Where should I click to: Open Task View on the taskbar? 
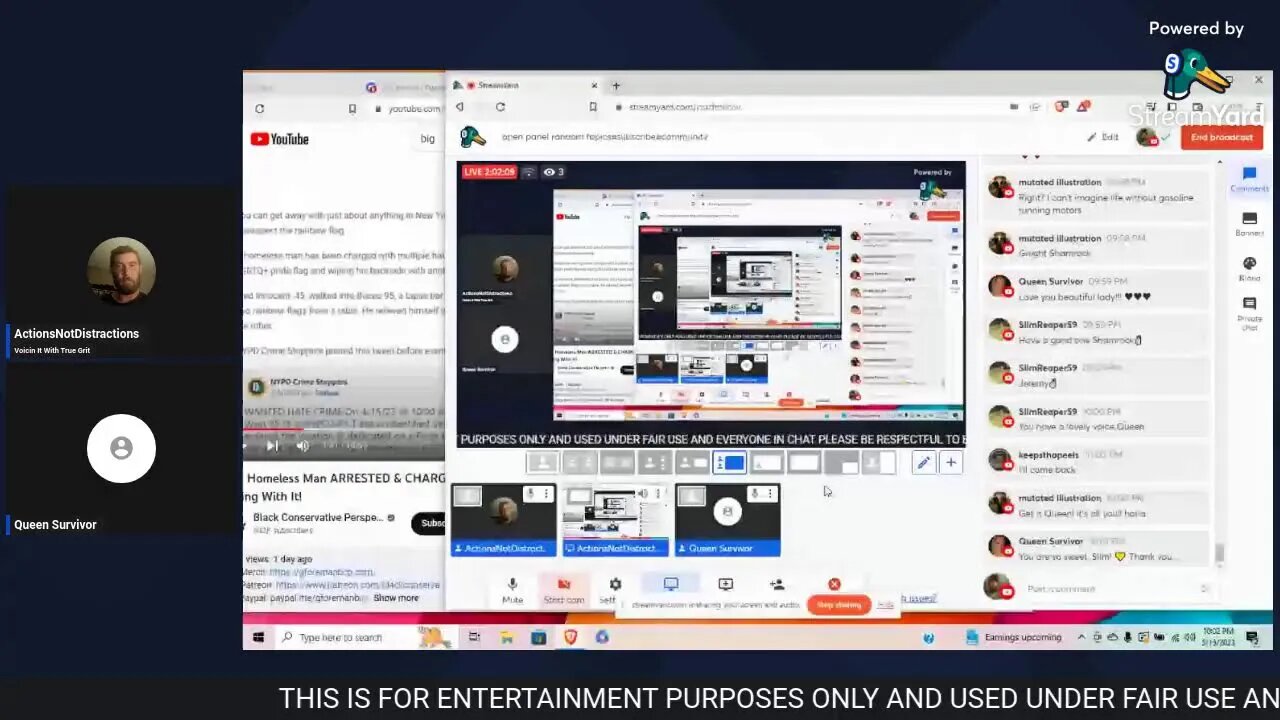(475, 637)
